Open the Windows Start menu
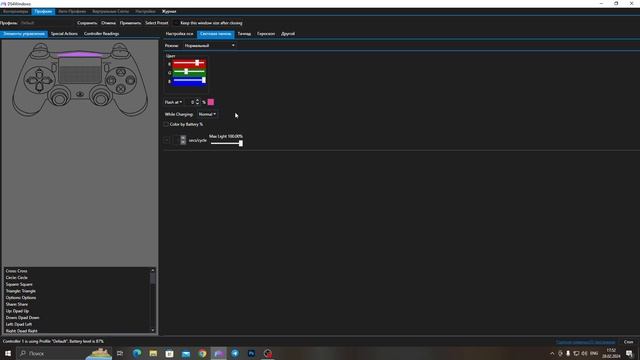 click(x=8, y=353)
